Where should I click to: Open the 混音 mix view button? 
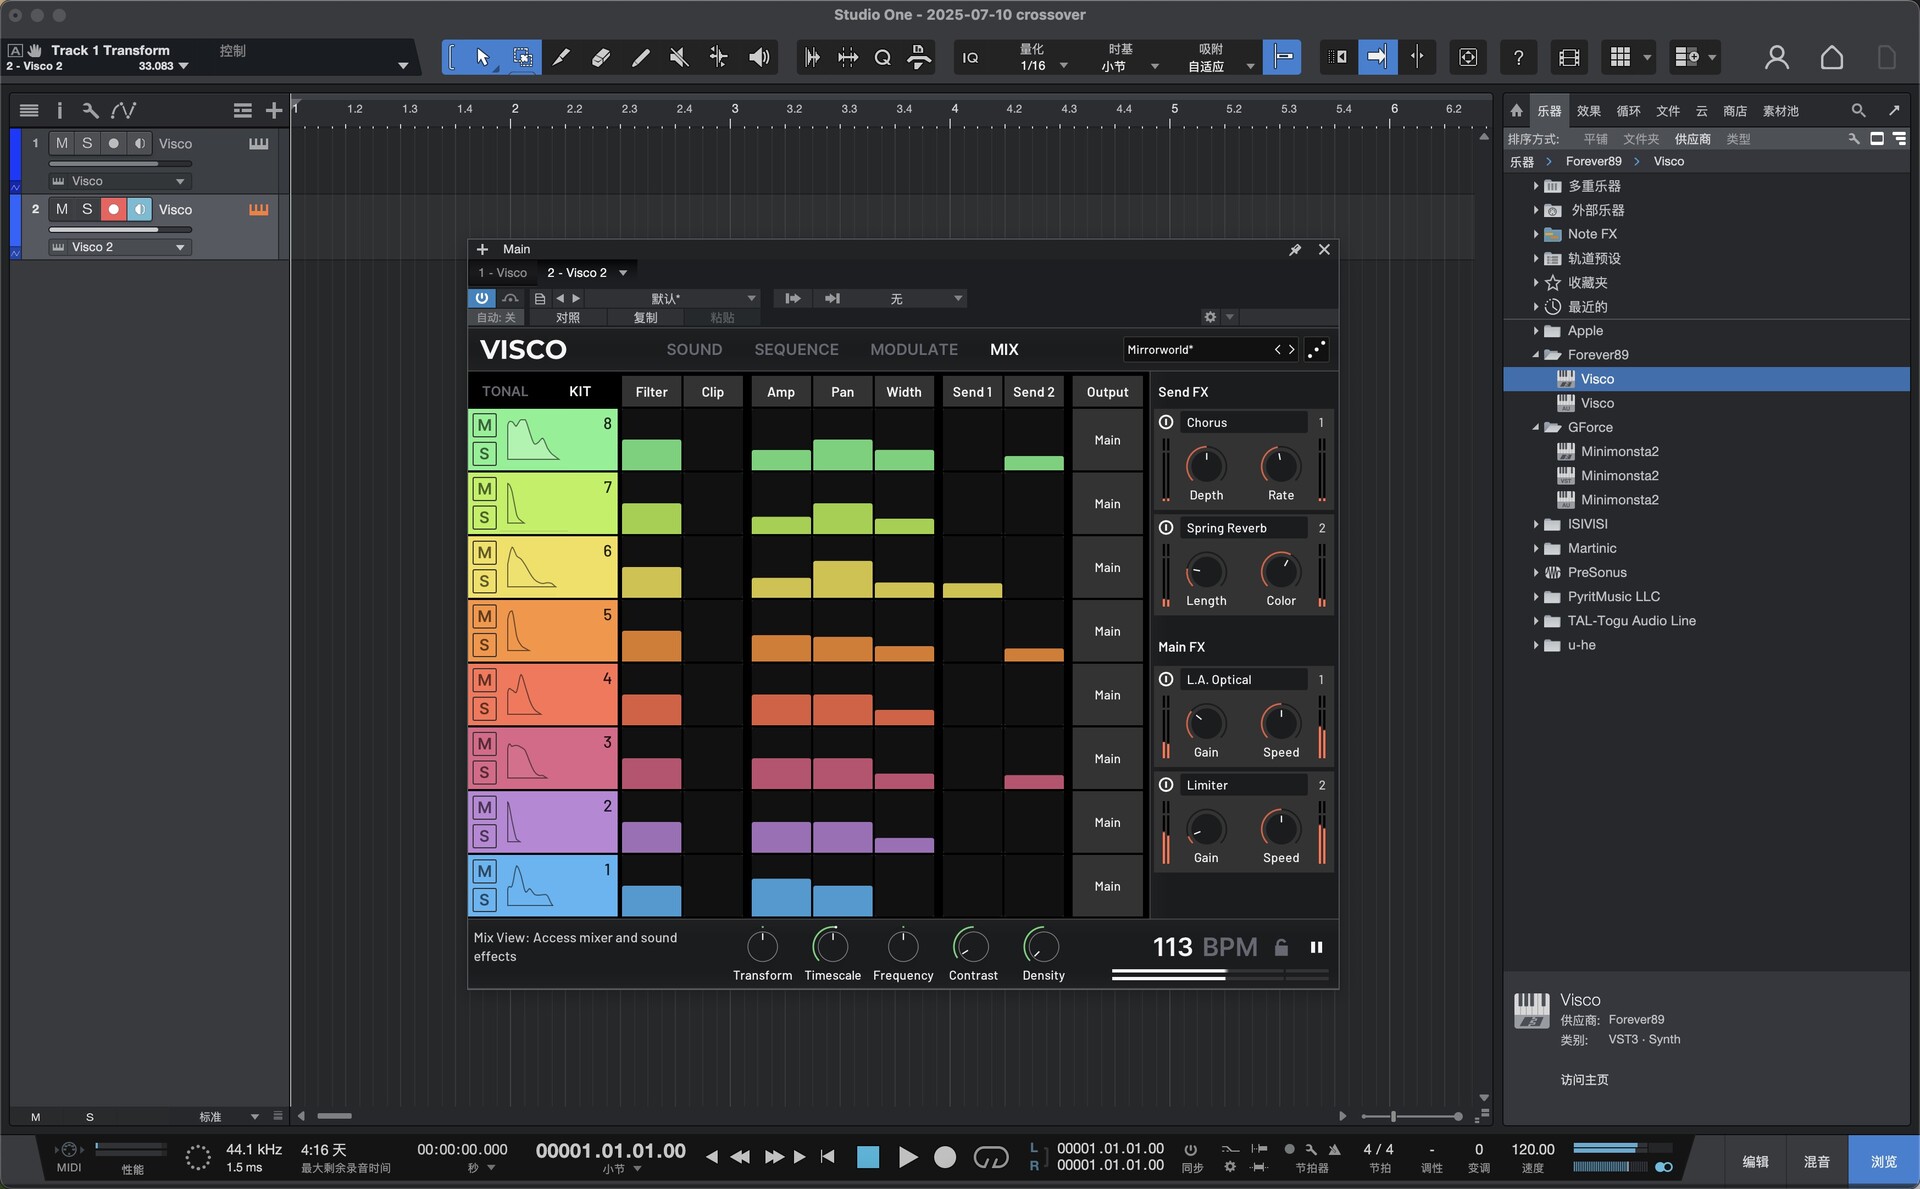click(x=1816, y=1161)
